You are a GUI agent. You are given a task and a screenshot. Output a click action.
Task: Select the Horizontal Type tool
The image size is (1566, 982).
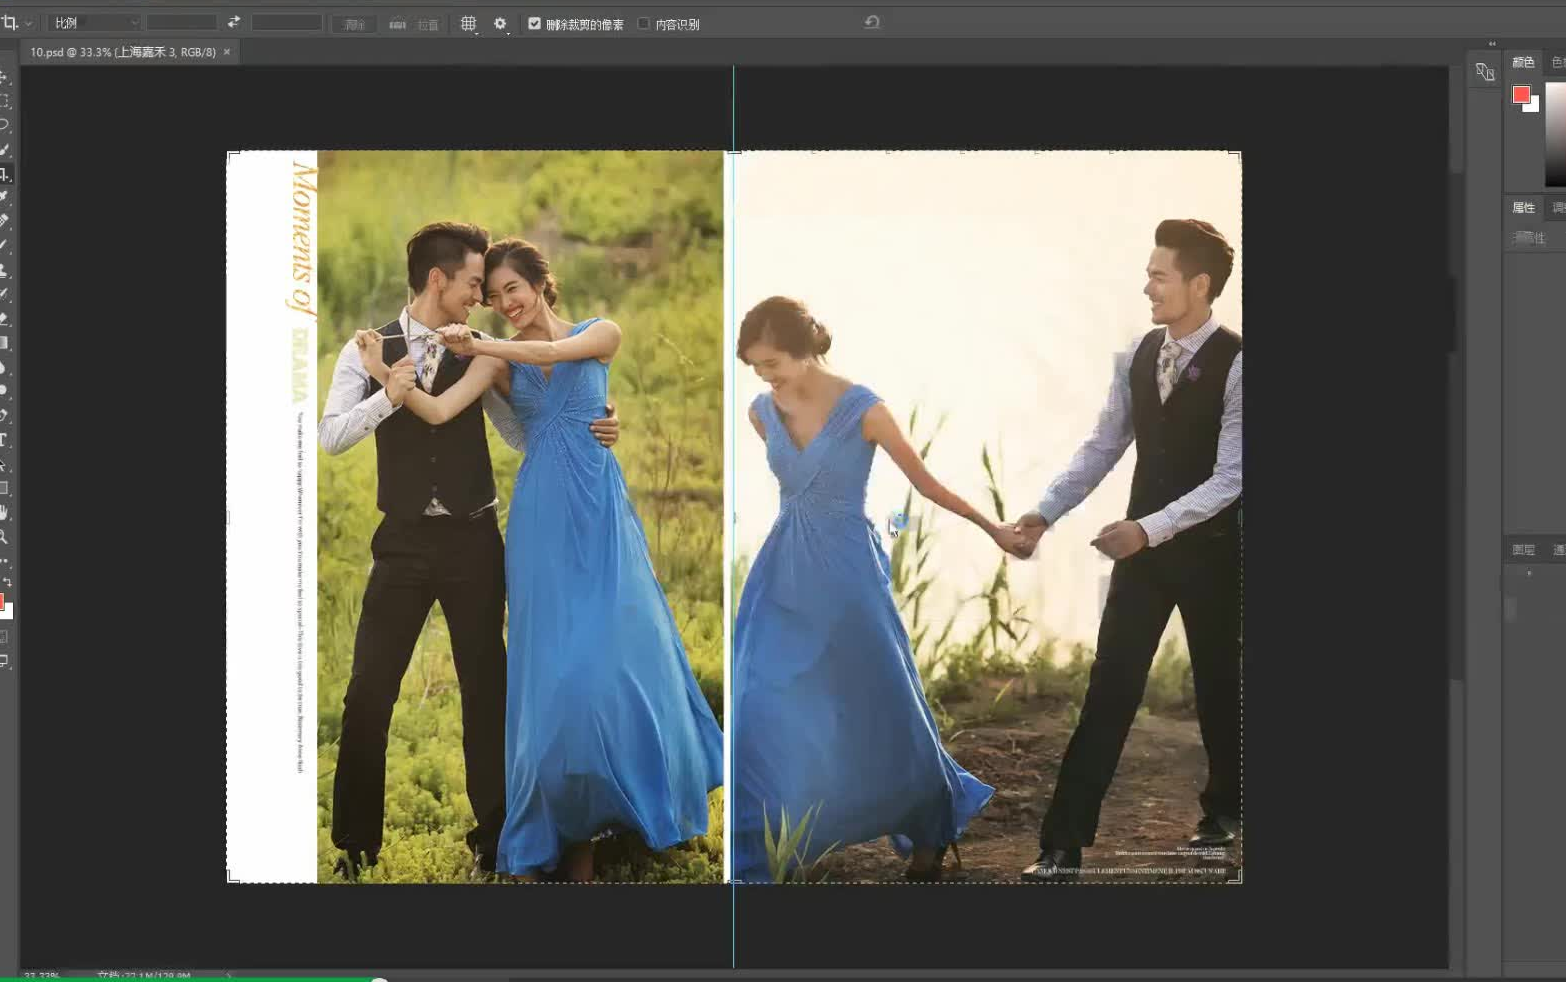(5, 440)
